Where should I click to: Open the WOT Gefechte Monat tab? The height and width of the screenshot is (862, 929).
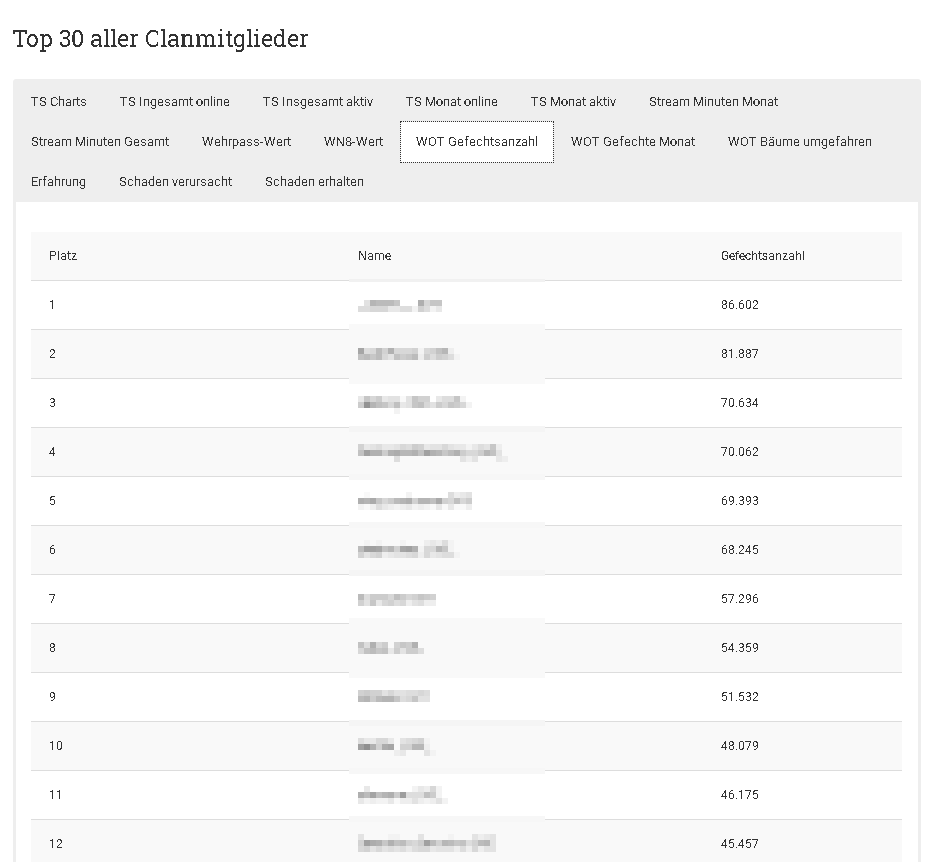[633, 142]
